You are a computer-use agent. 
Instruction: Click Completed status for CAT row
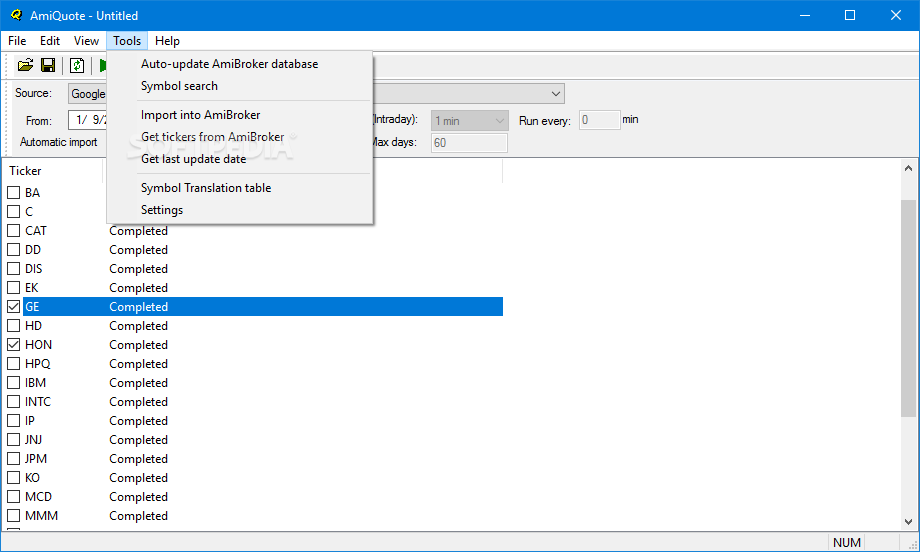tap(138, 231)
